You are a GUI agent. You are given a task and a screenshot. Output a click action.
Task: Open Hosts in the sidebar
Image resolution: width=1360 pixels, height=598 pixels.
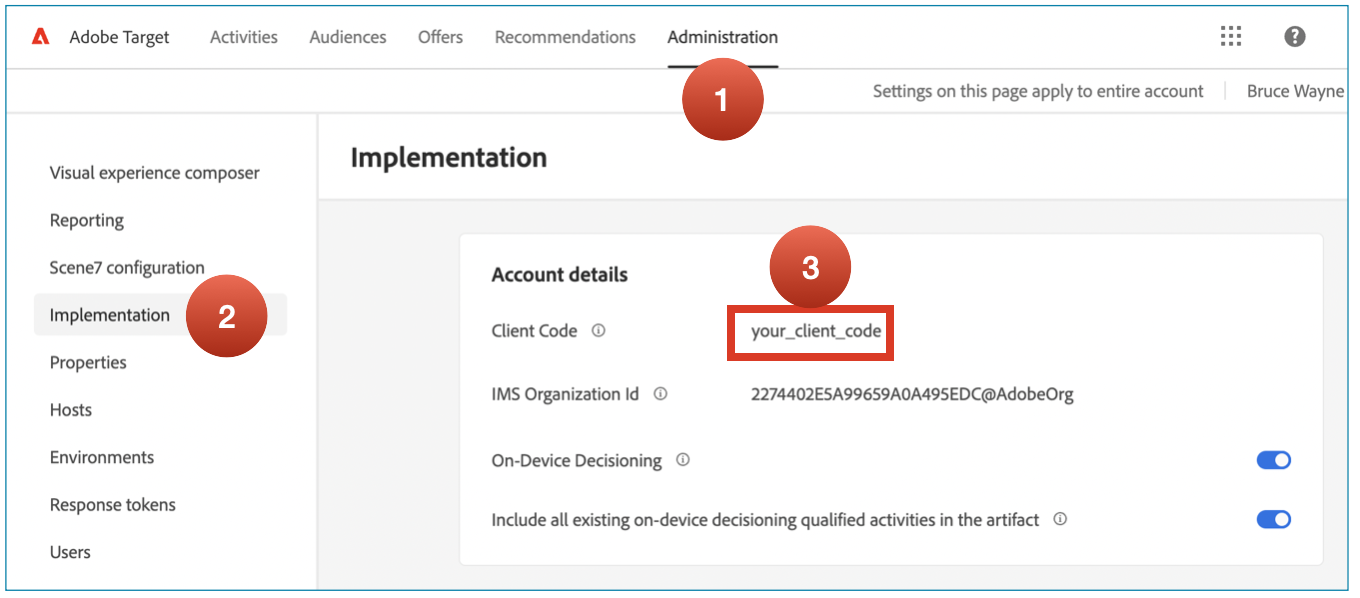71,410
